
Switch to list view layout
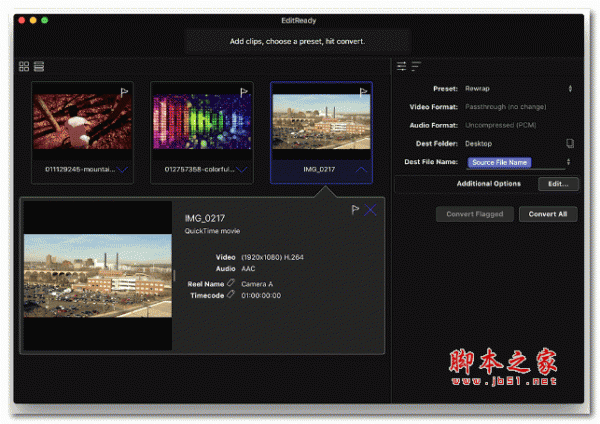tap(39, 67)
